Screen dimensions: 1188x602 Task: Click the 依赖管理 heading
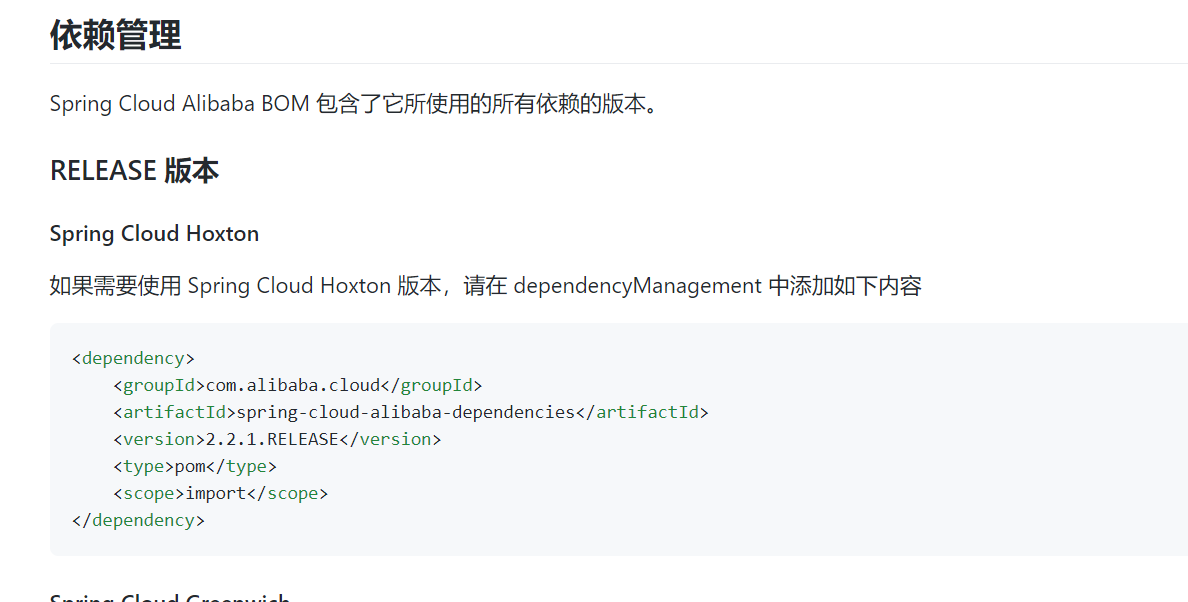click(x=115, y=35)
